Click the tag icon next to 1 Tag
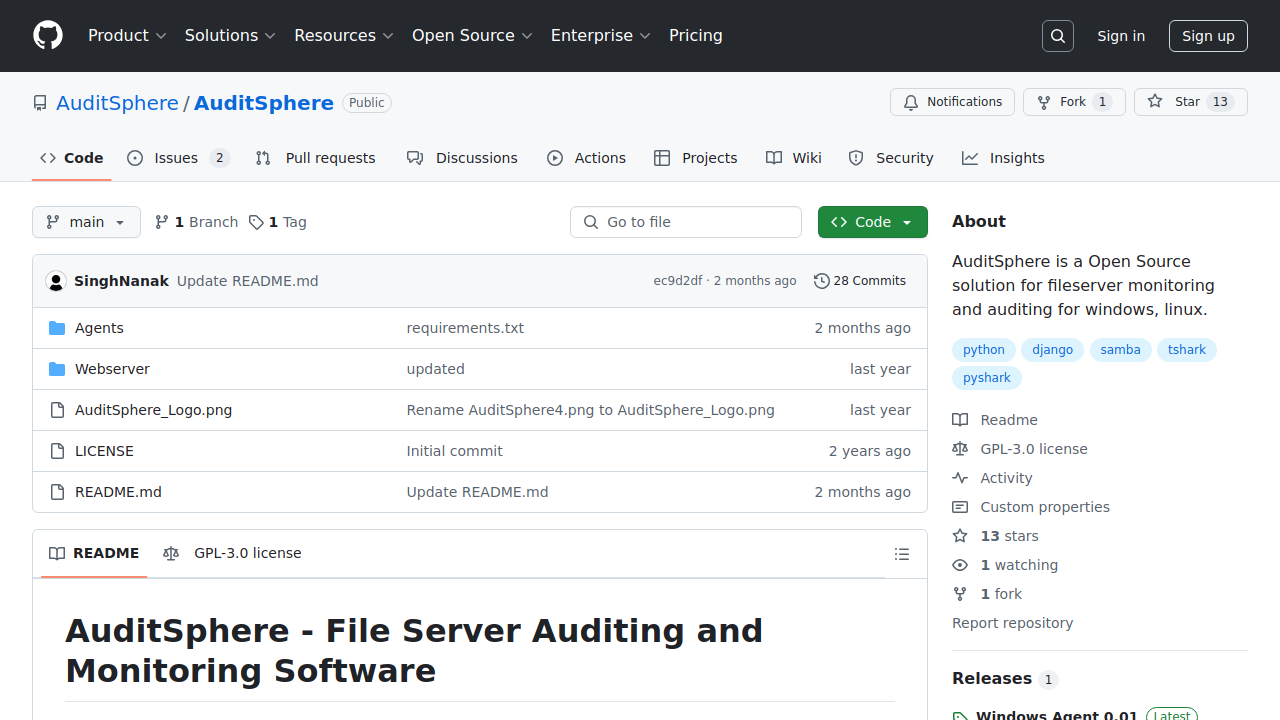Screen dimensions: 1280x720 [257, 222]
